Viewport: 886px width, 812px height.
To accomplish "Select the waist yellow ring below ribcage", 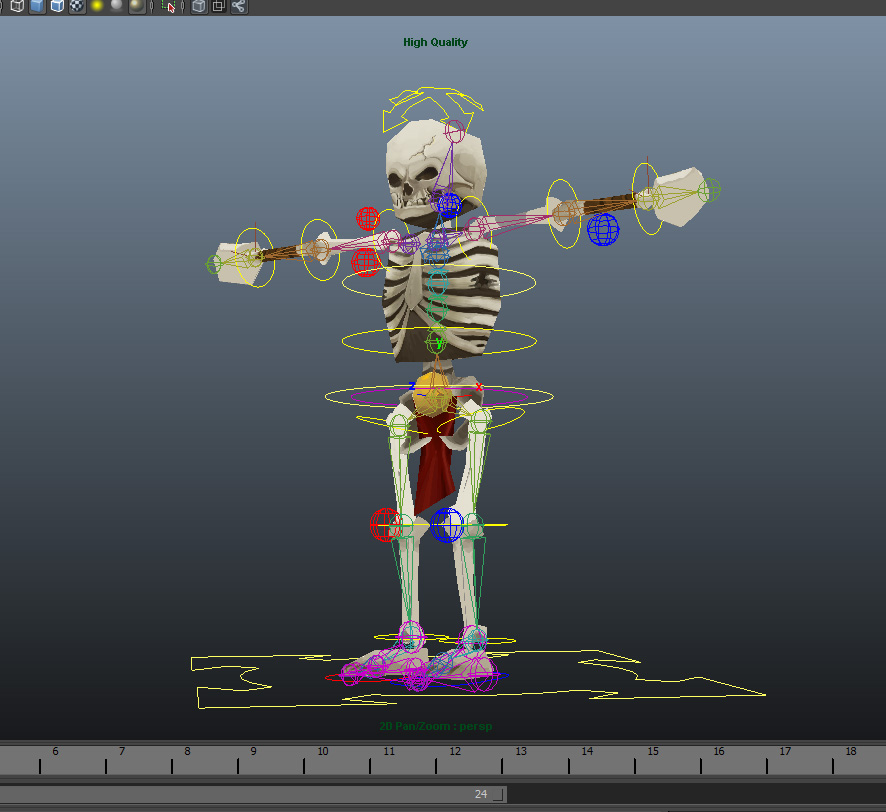I will [439, 341].
